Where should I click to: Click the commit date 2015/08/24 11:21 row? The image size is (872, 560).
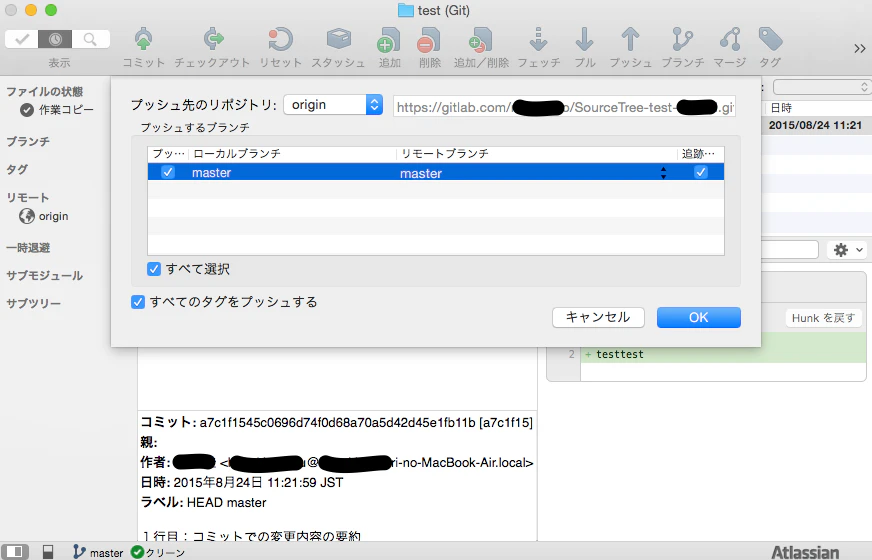(815, 125)
